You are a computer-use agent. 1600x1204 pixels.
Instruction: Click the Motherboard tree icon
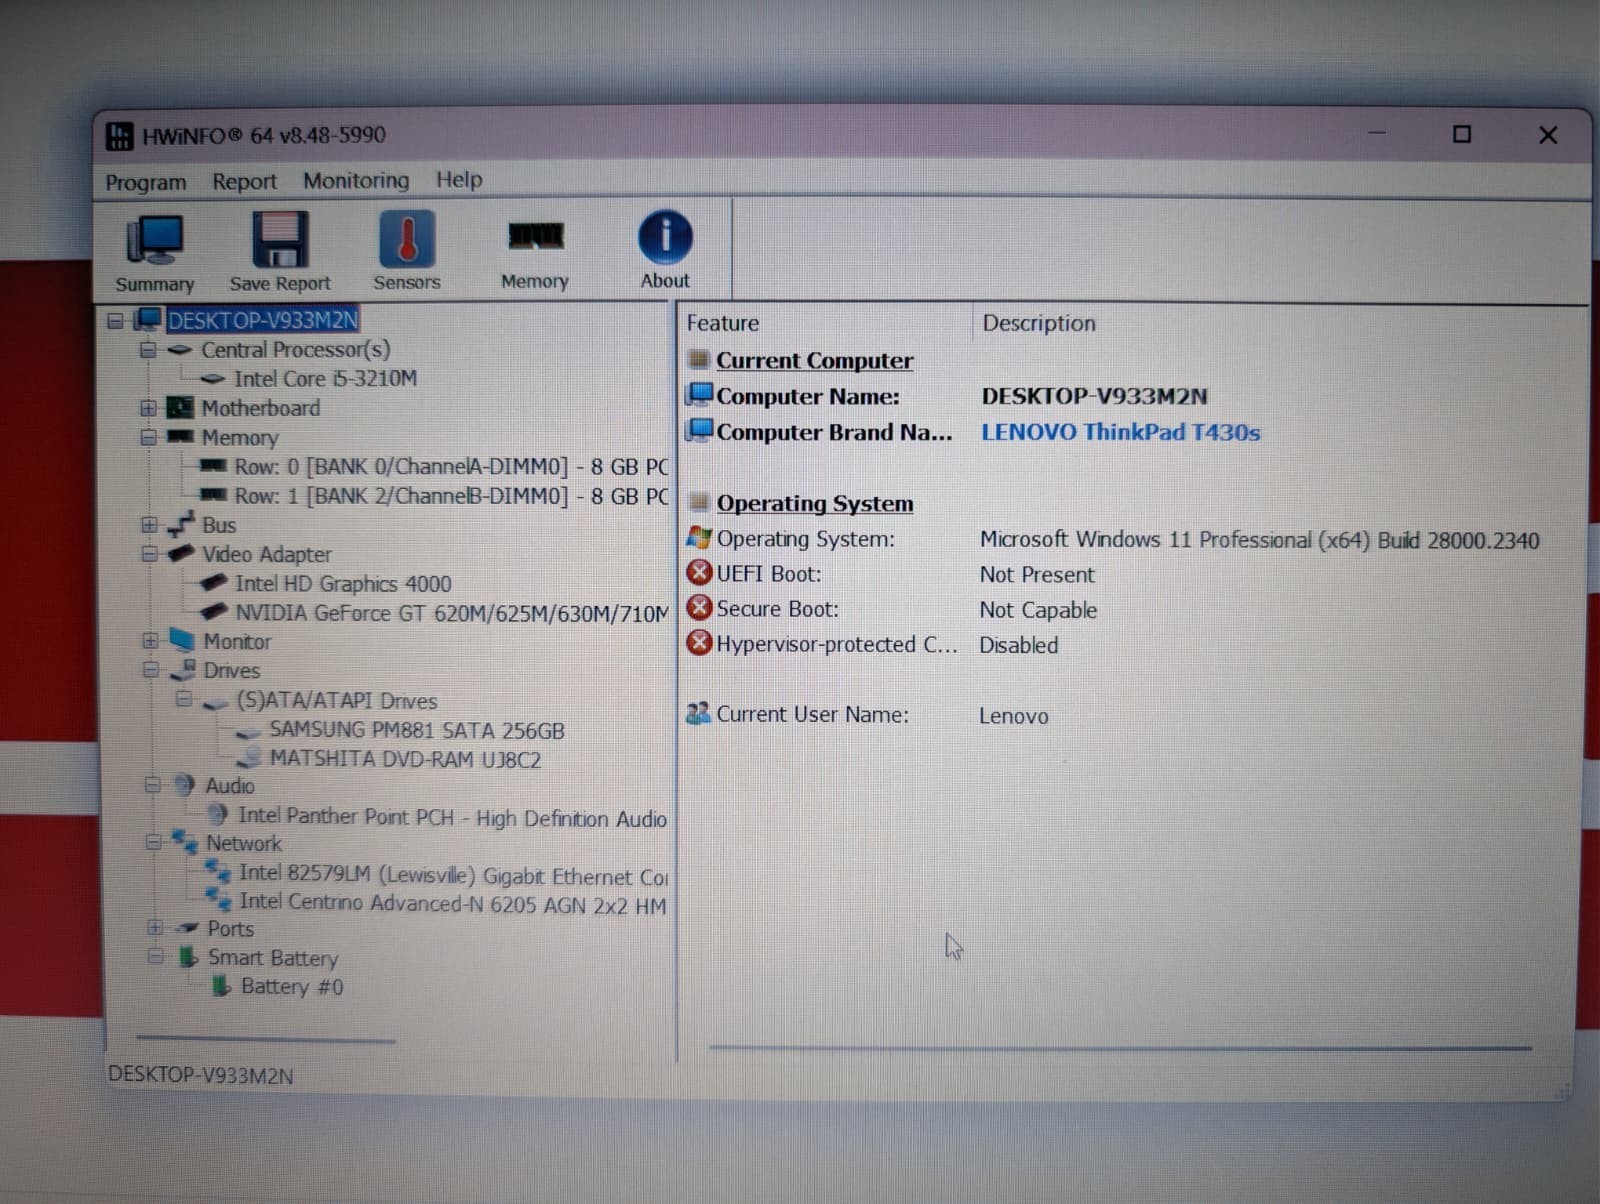click(180, 408)
